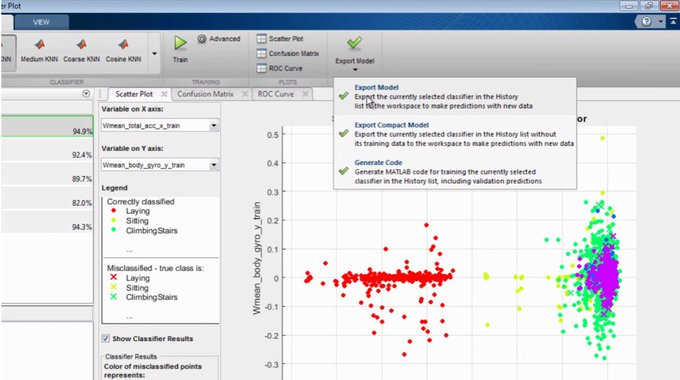Choose Export Model menu entry
The image size is (680, 380).
coord(455,96)
